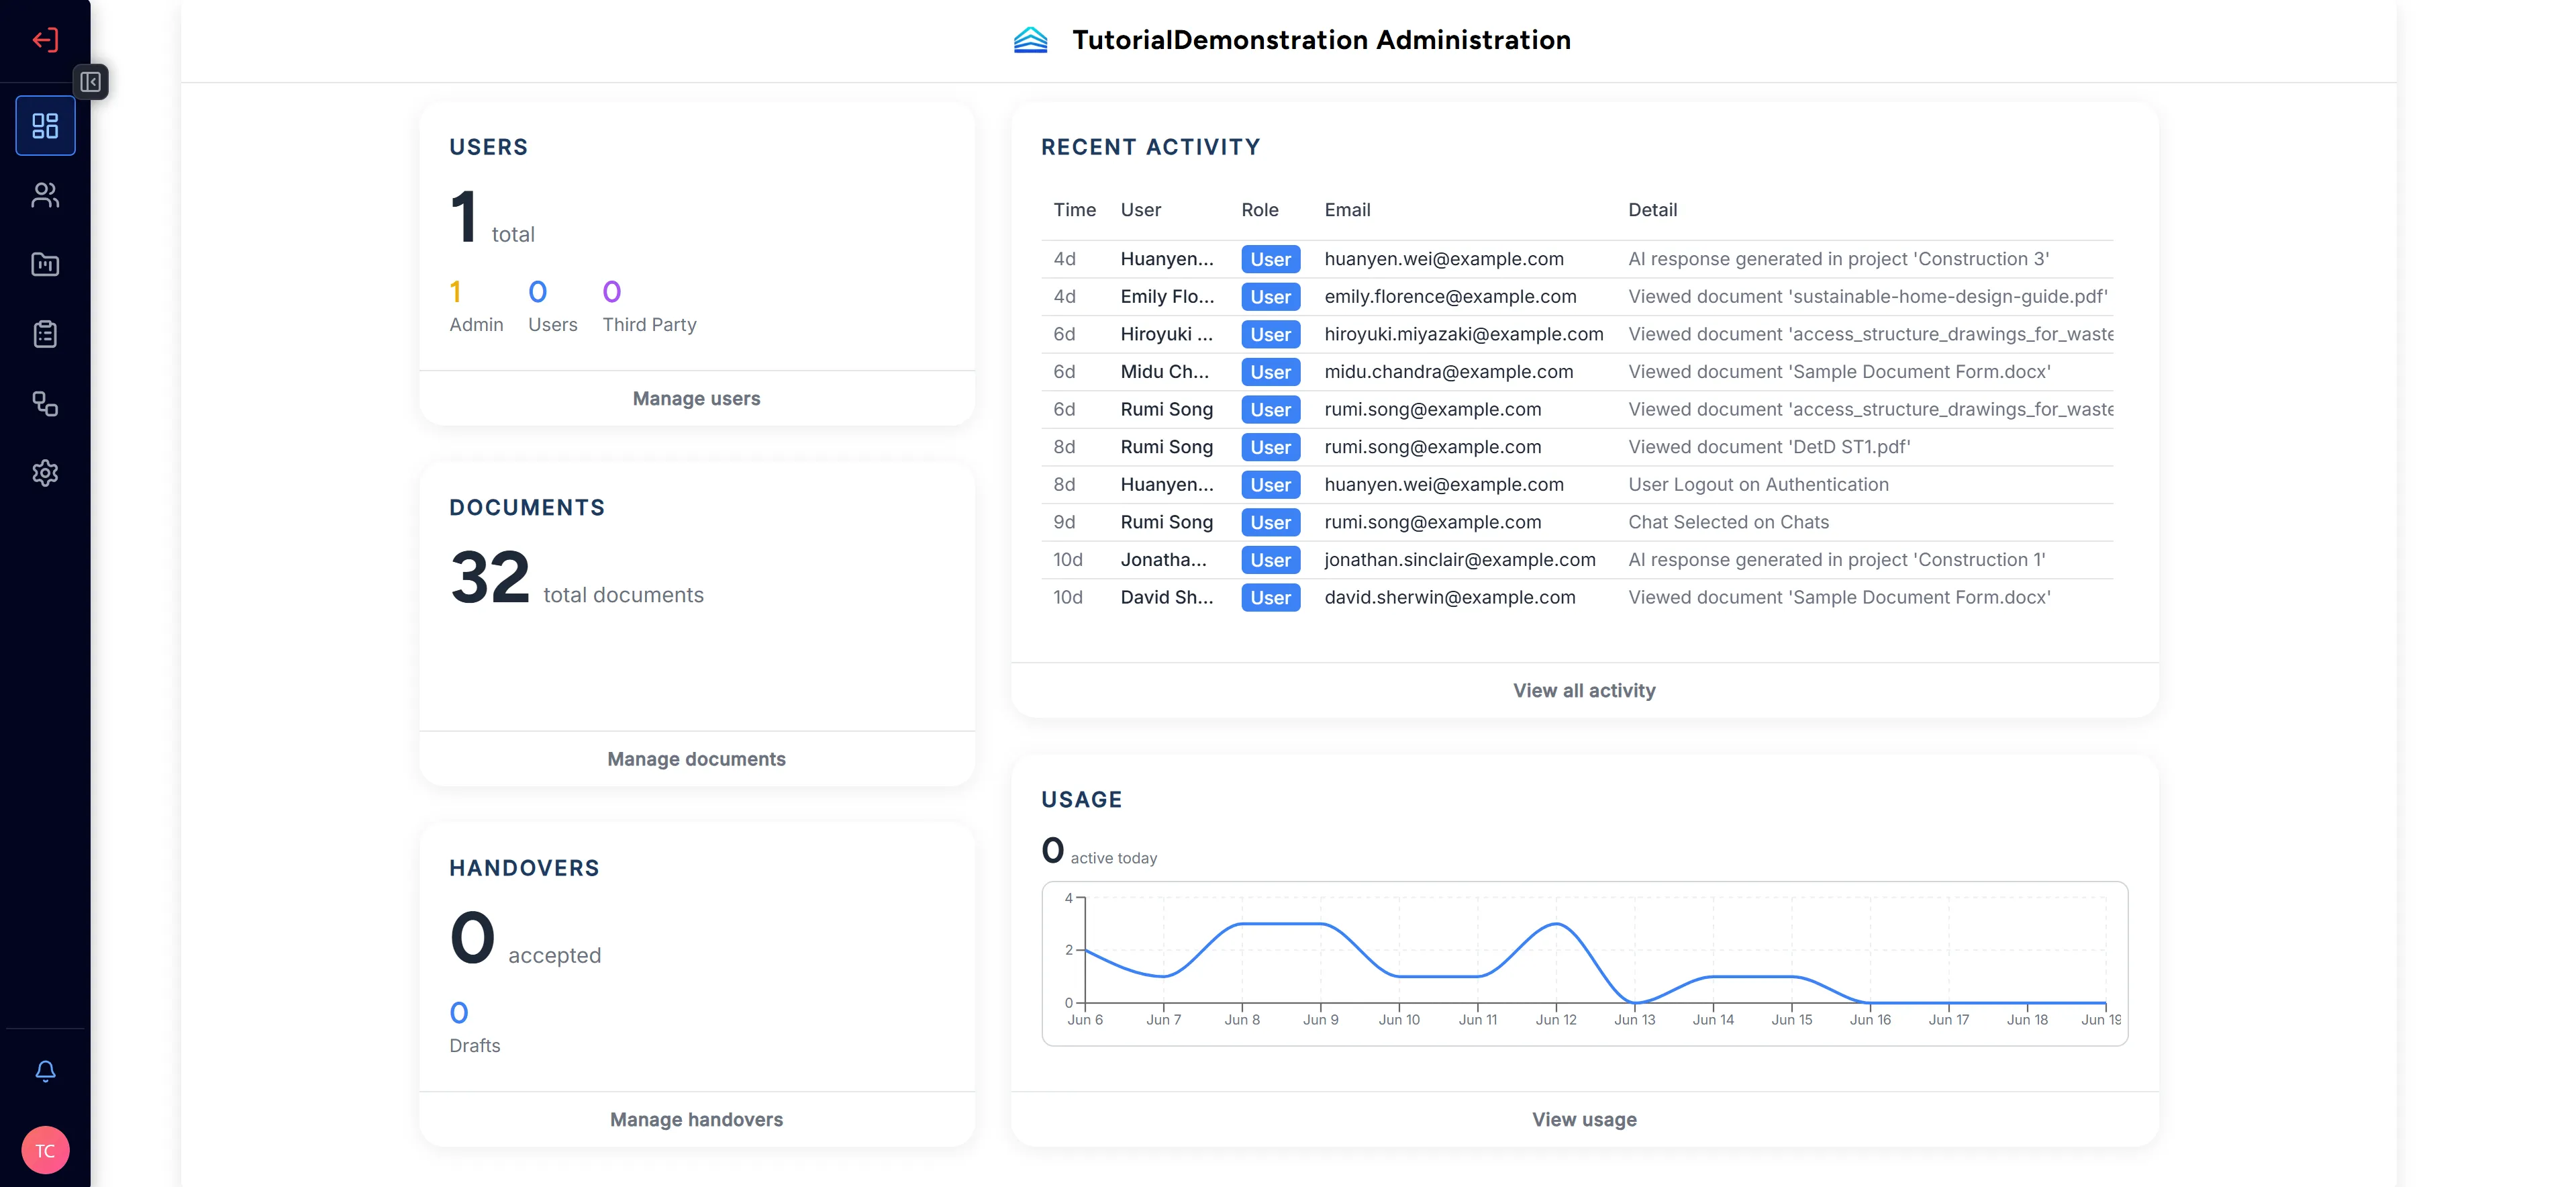The width and height of the screenshot is (2576, 1187).
Task: Collapse the sidebar with the panel toggle
Action: pyautogui.click(x=91, y=82)
